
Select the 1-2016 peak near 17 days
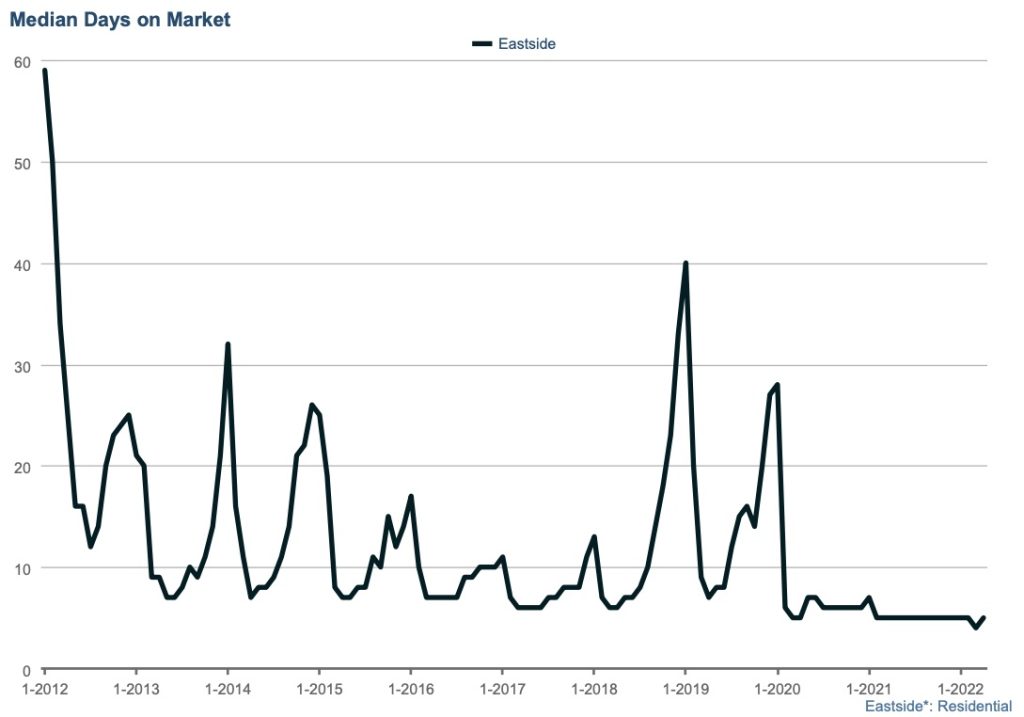coord(411,497)
